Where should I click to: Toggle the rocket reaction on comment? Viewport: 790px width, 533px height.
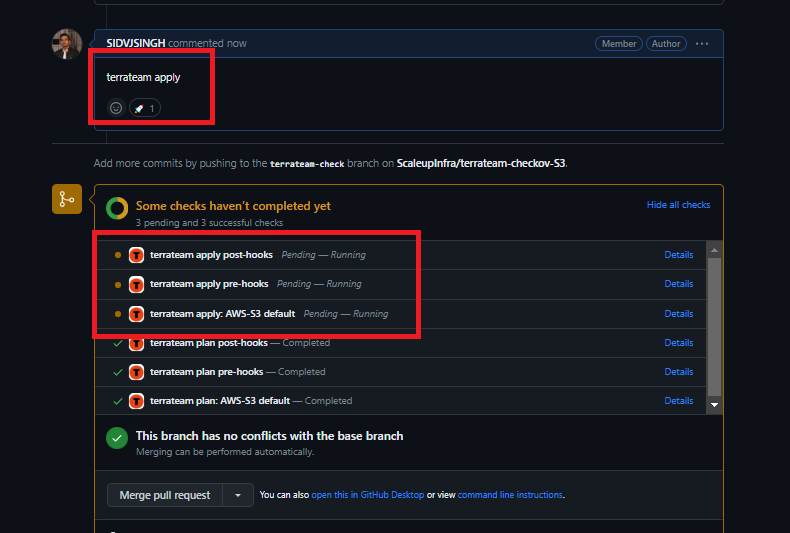(x=145, y=108)
